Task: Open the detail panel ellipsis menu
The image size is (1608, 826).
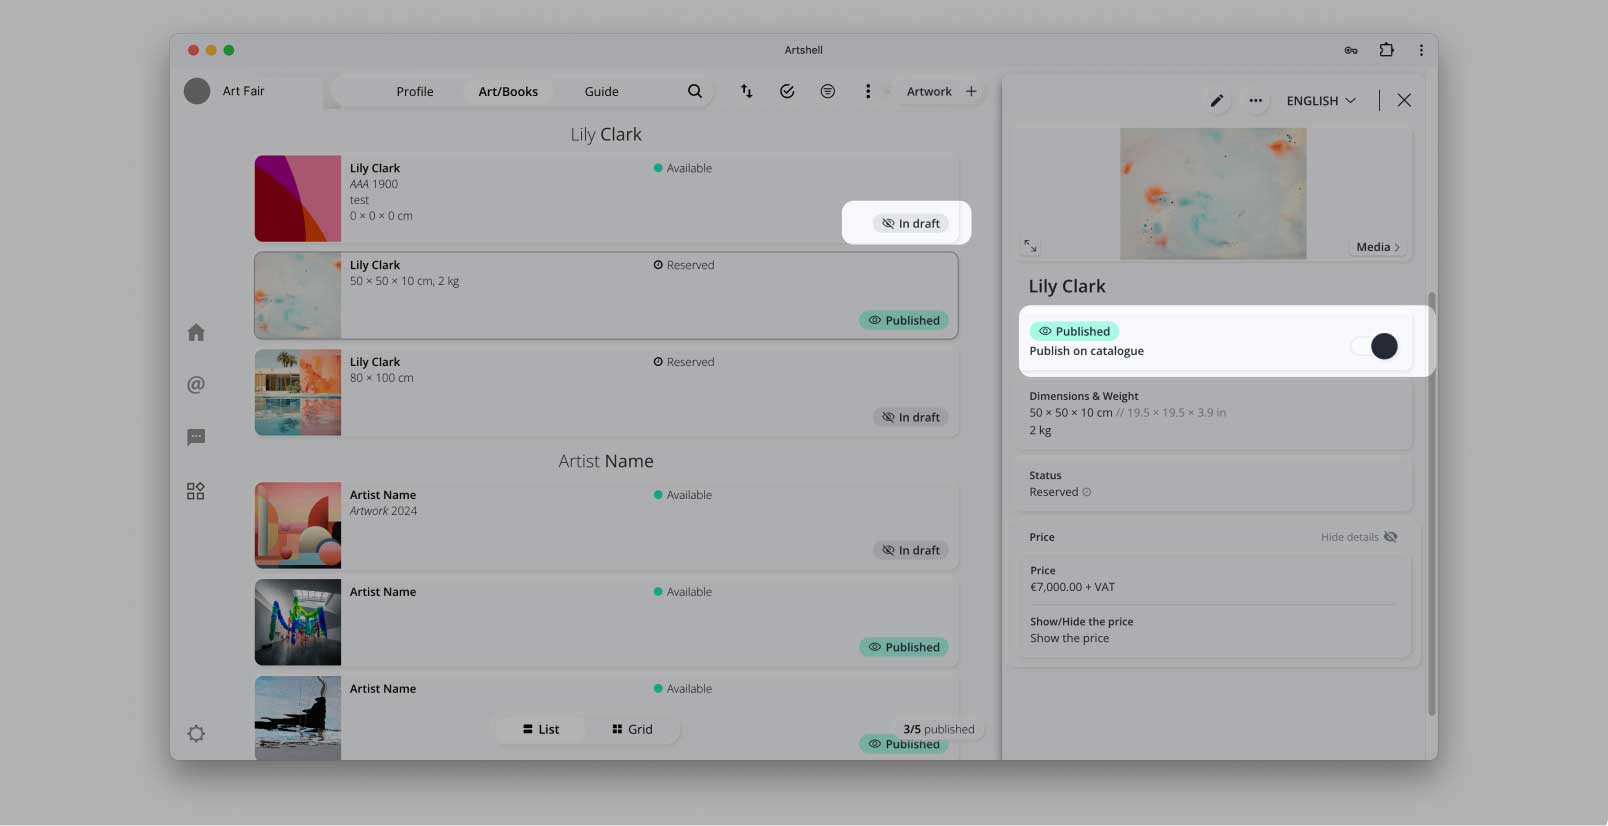Action: coord(1256,100)
